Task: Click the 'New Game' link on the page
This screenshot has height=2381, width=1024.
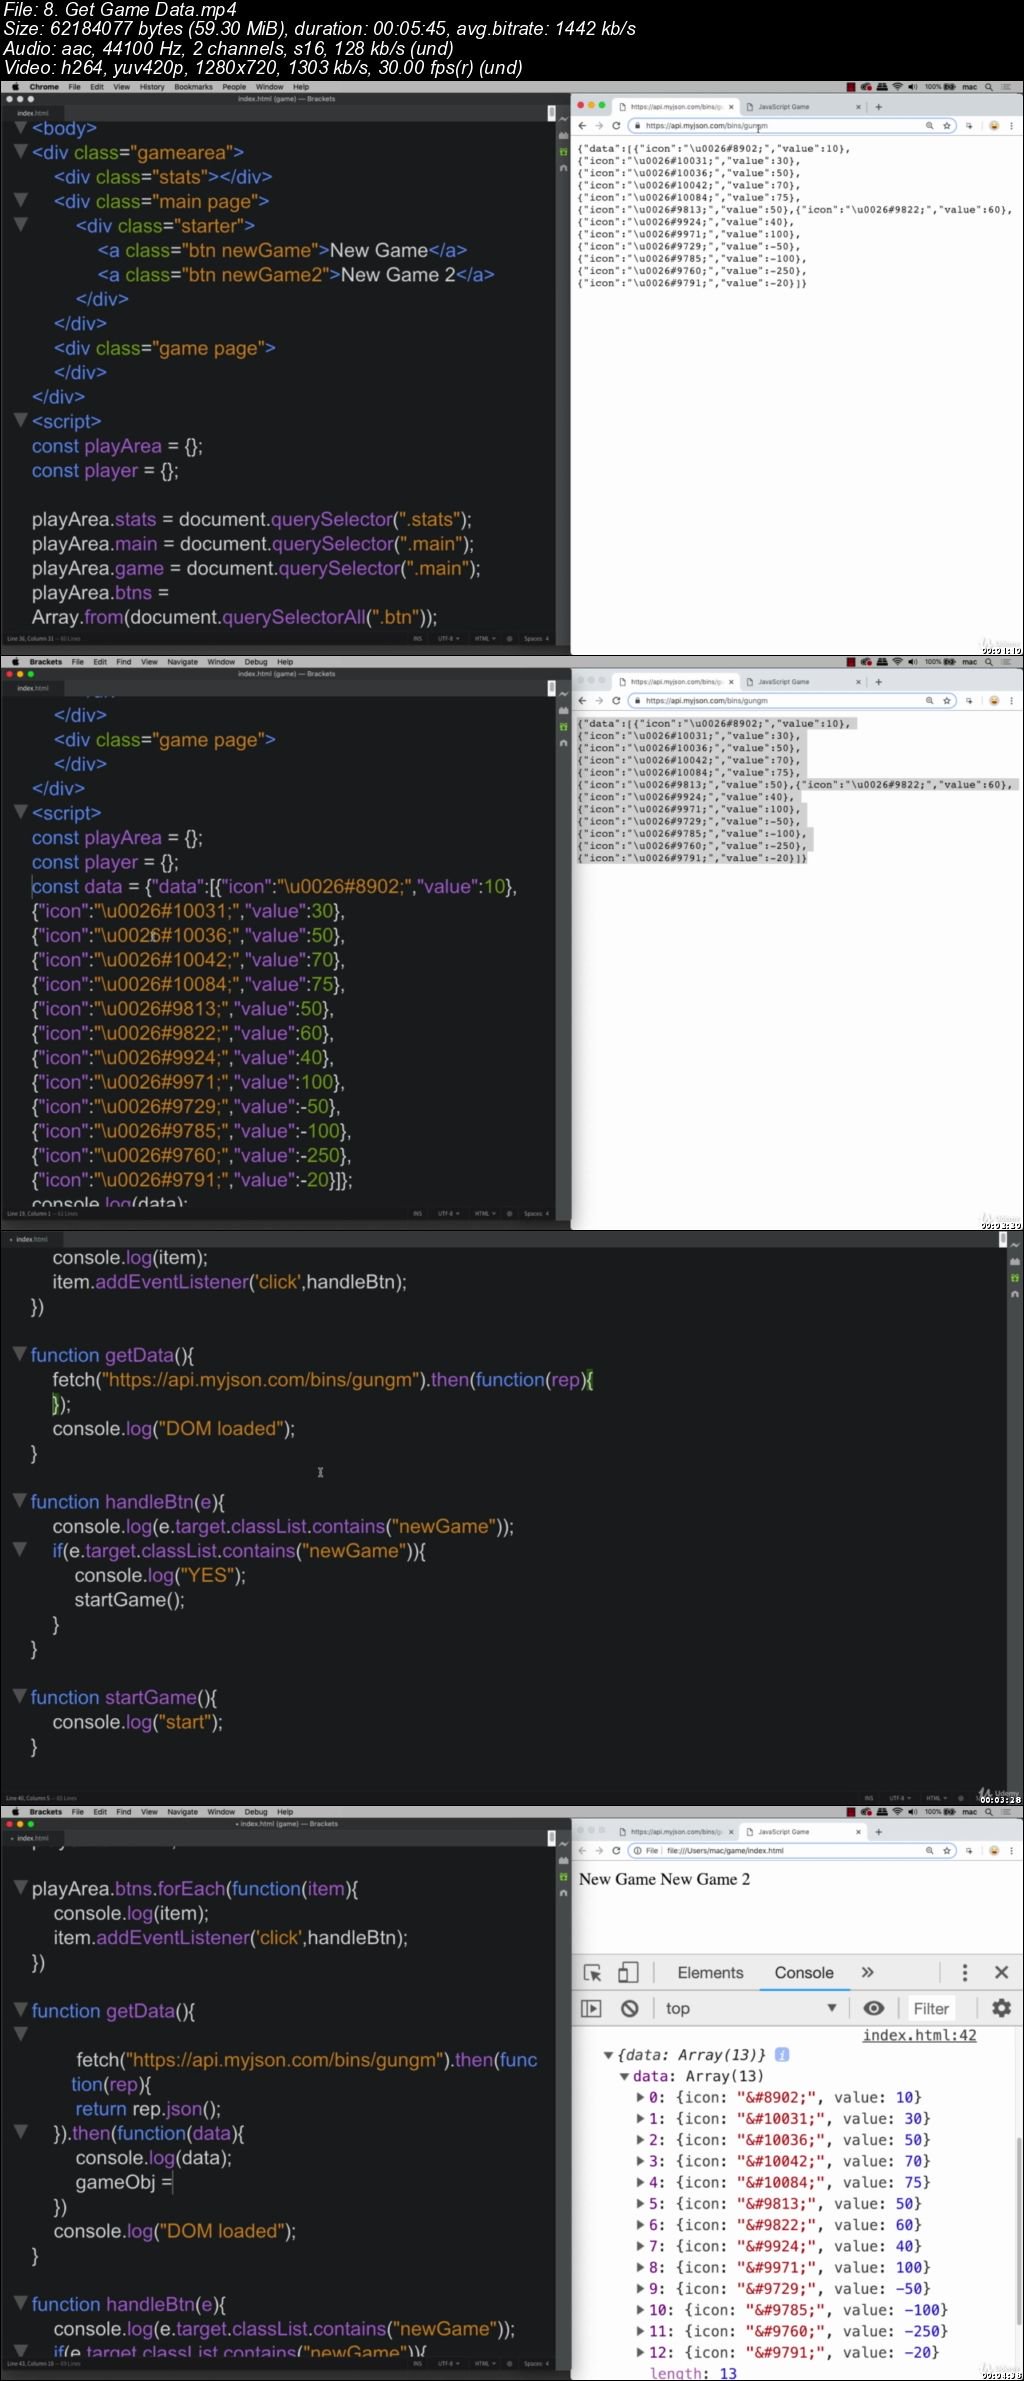Action: 617,1879
